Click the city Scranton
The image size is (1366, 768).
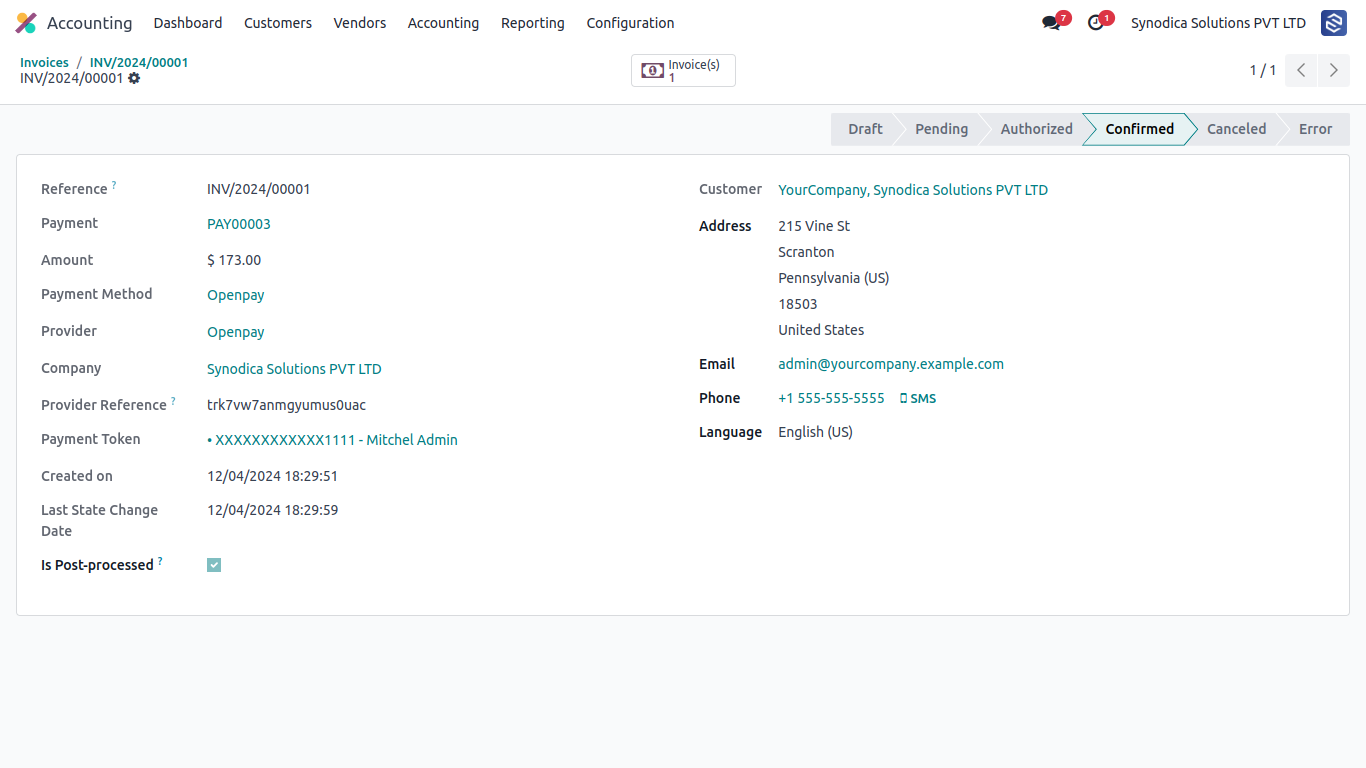coord(806,252)
